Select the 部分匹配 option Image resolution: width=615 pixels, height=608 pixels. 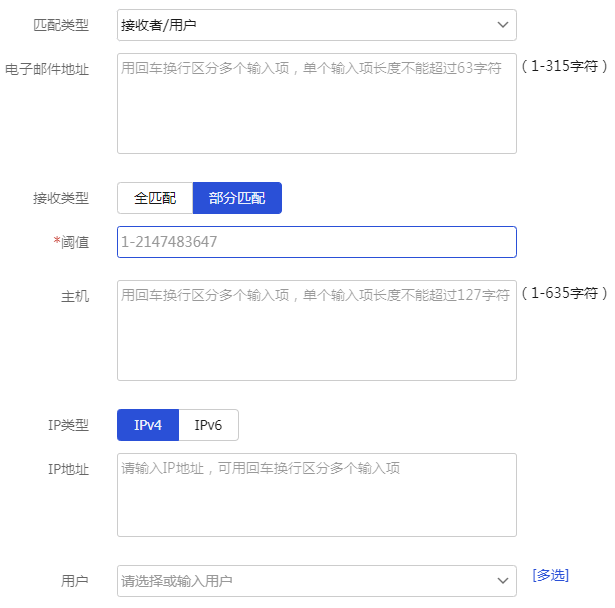[237, 198]
